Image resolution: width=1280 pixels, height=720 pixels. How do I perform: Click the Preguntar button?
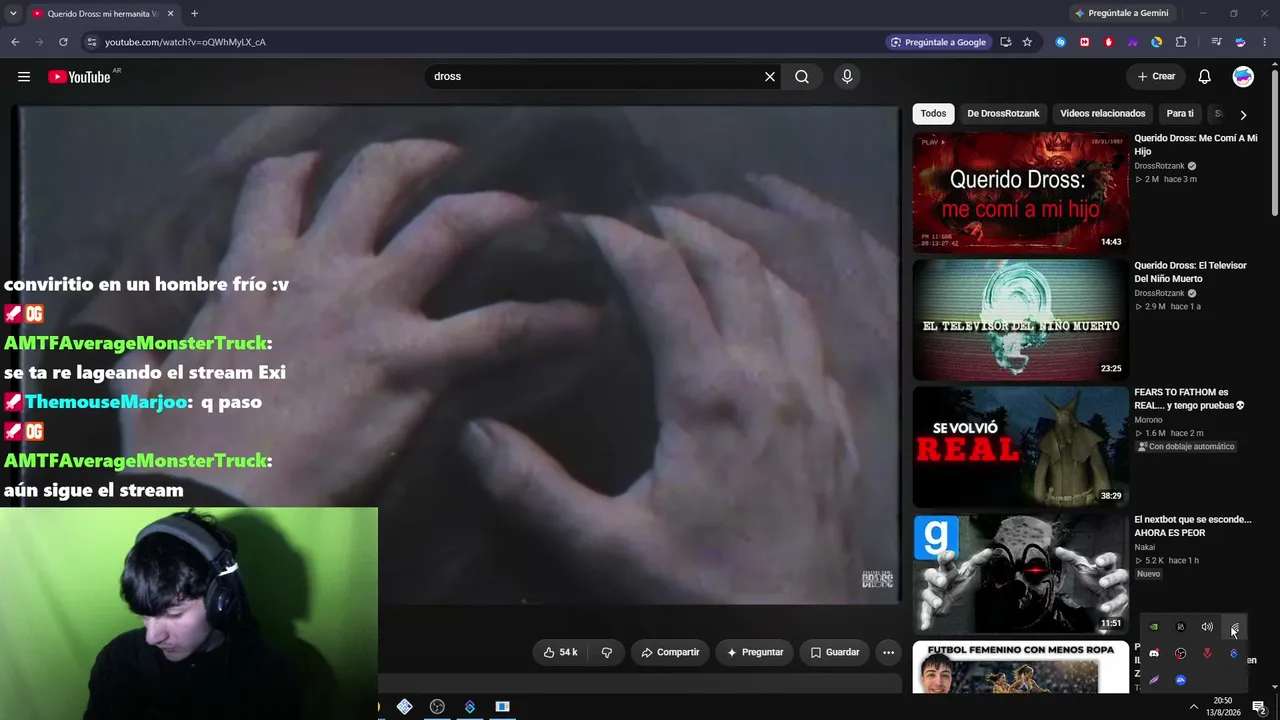coord(755,652)
